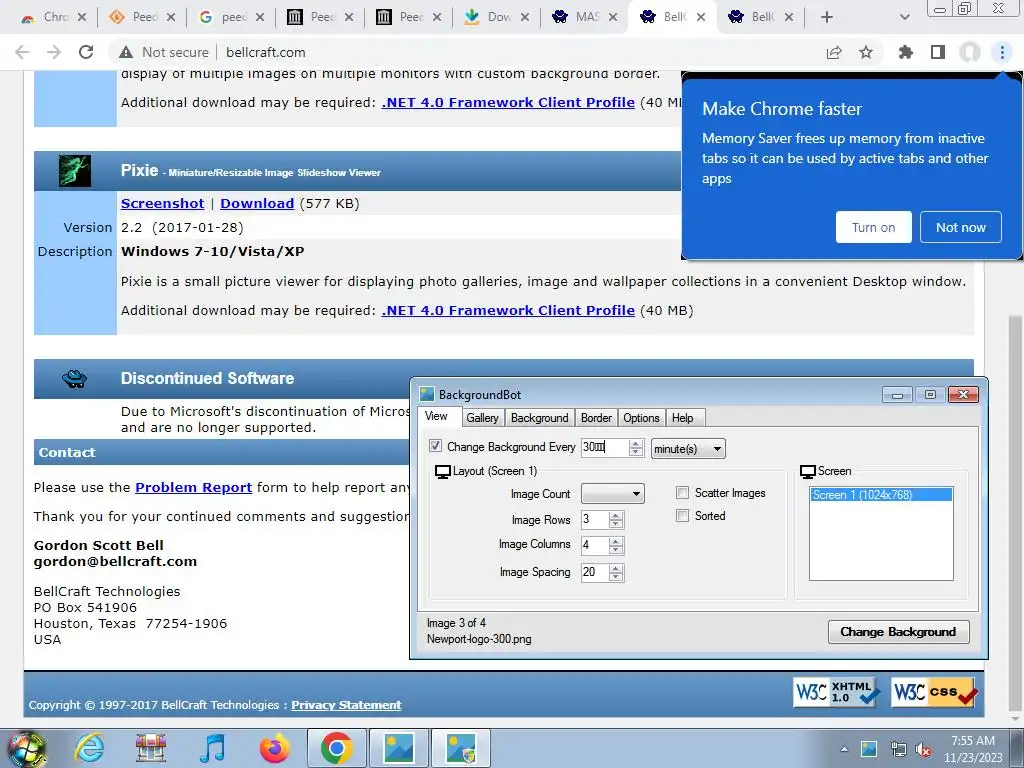Go back in Chrome history
Image resolution: width=1024 pixels, height=768 pixels.
22,52
